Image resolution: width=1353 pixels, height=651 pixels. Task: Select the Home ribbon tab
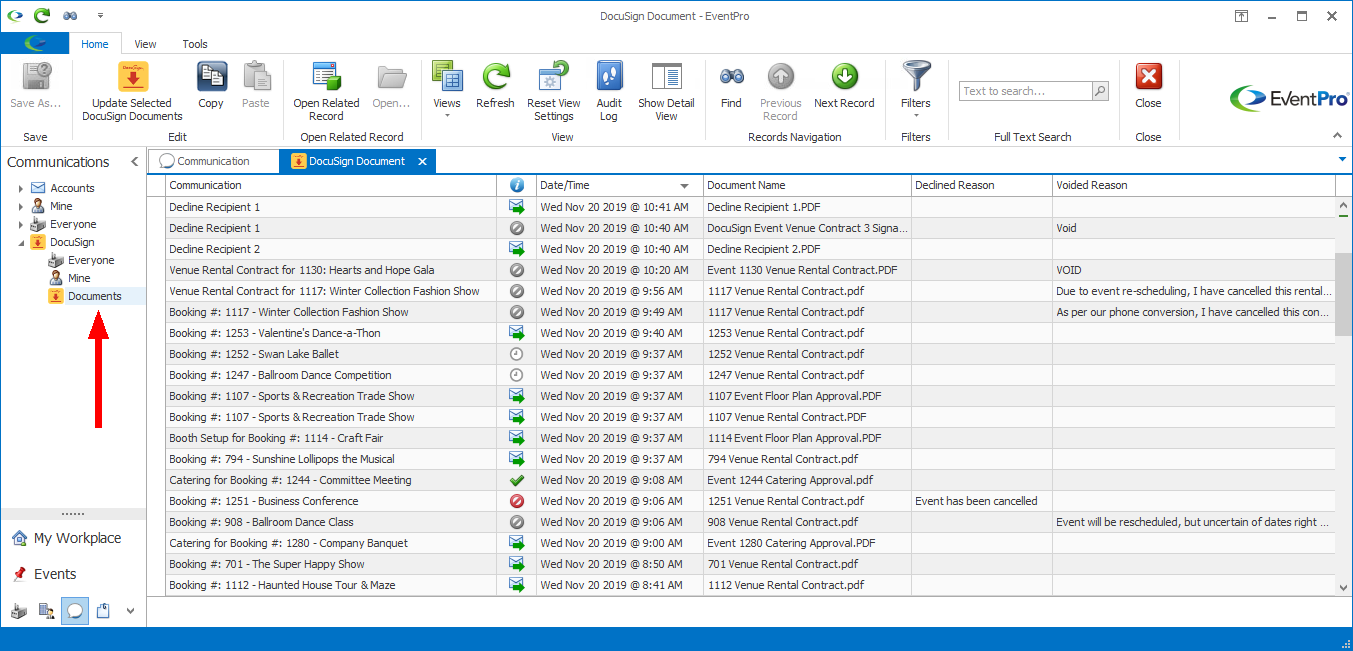click(x=95, y=44)
